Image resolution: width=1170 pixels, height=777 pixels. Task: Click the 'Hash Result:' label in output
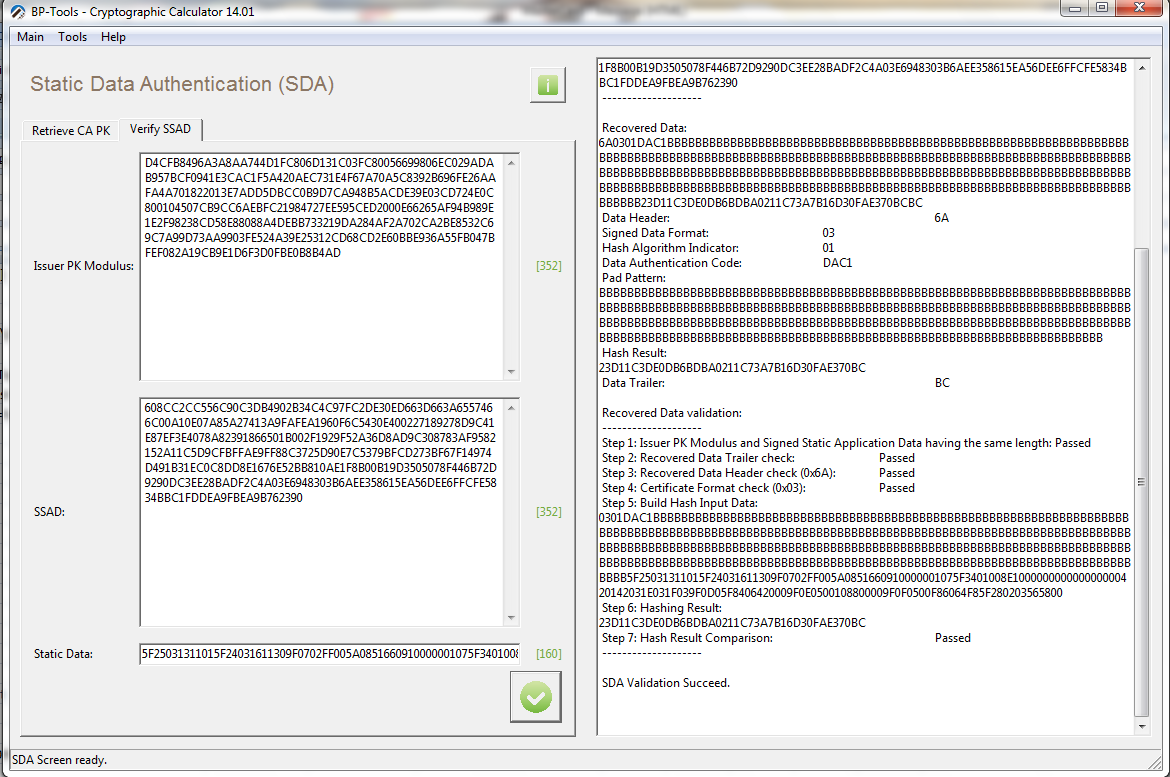634,353
